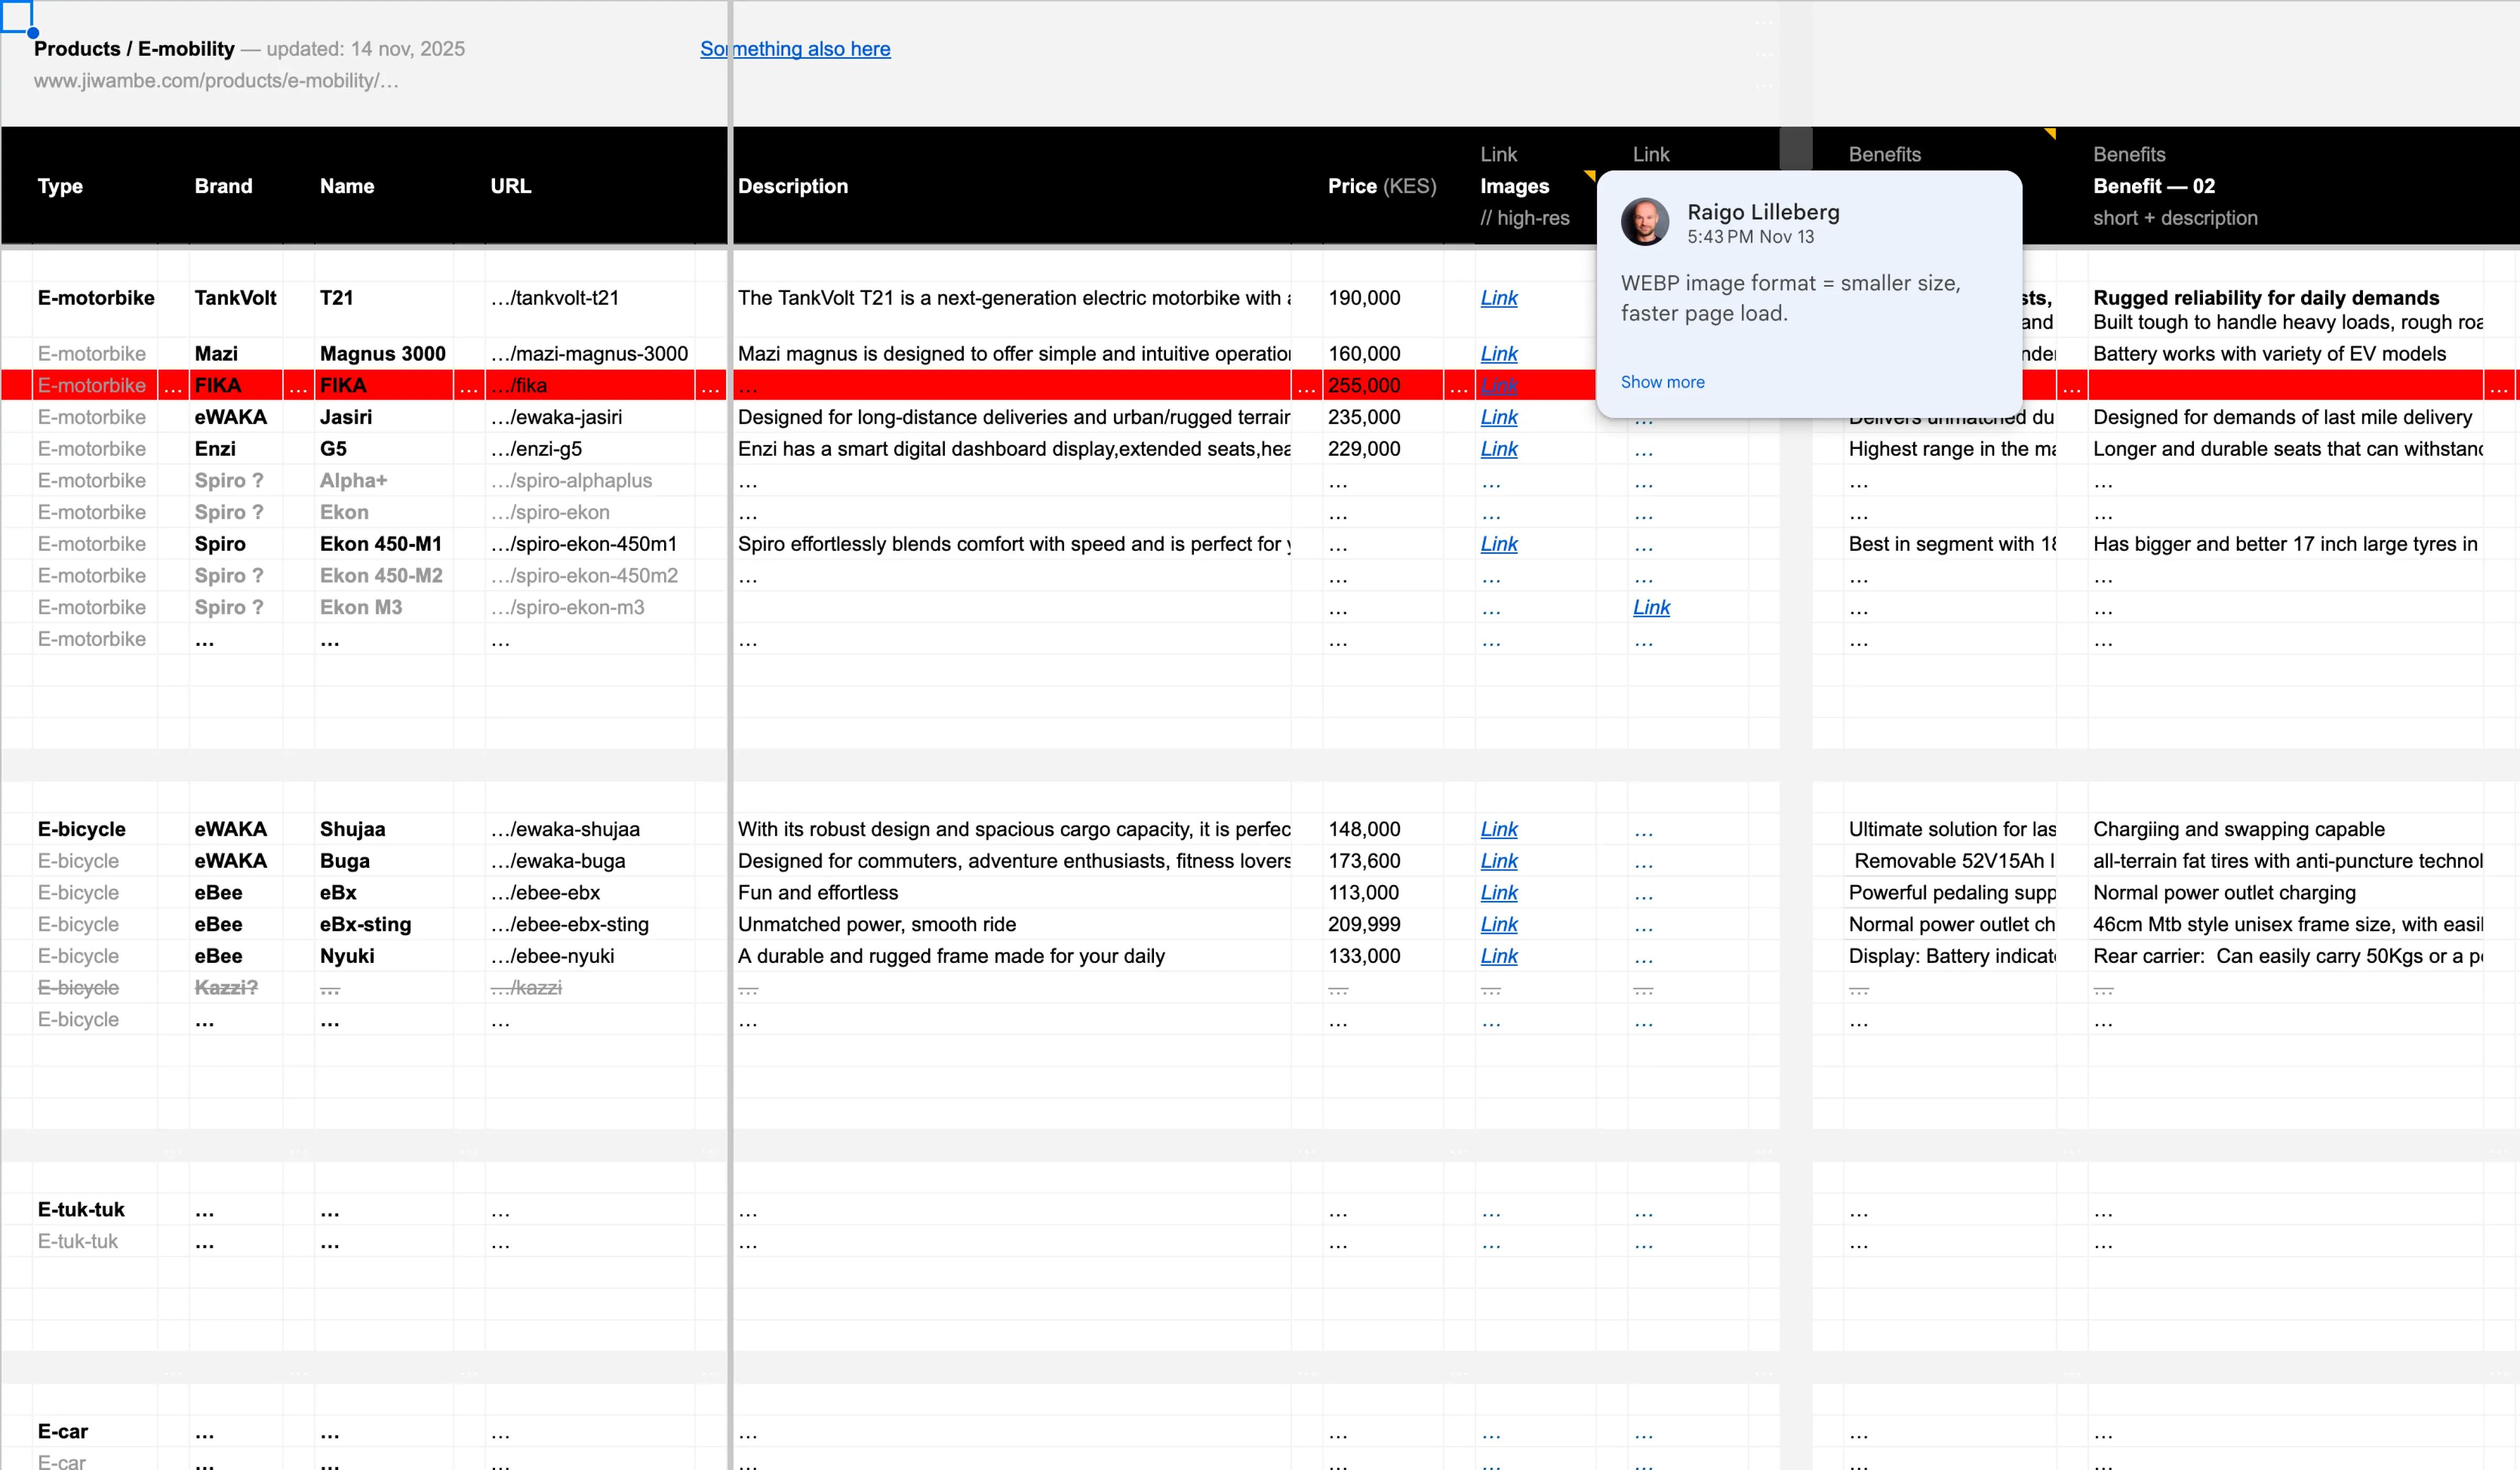Open ellipsis menu above the Link column
The image size is (2520, 1470).
1764,22
